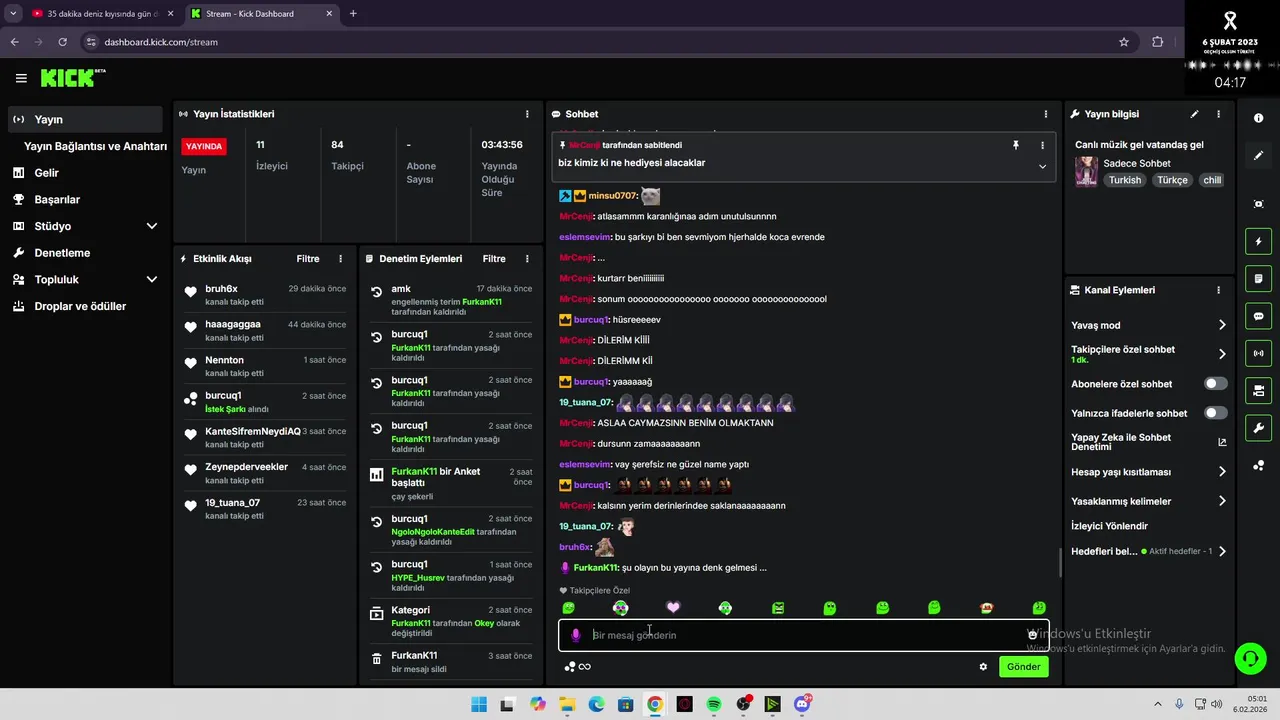Click the pin icon on pinned message

click(1015, 145)
